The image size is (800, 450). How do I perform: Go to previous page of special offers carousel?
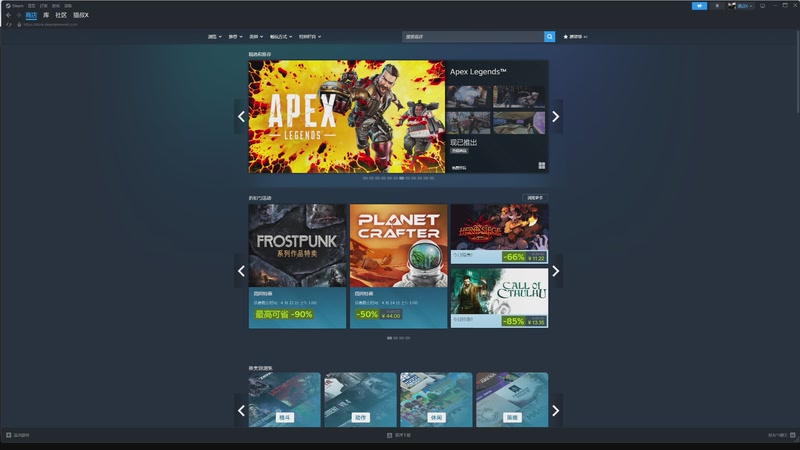point(241,271)
